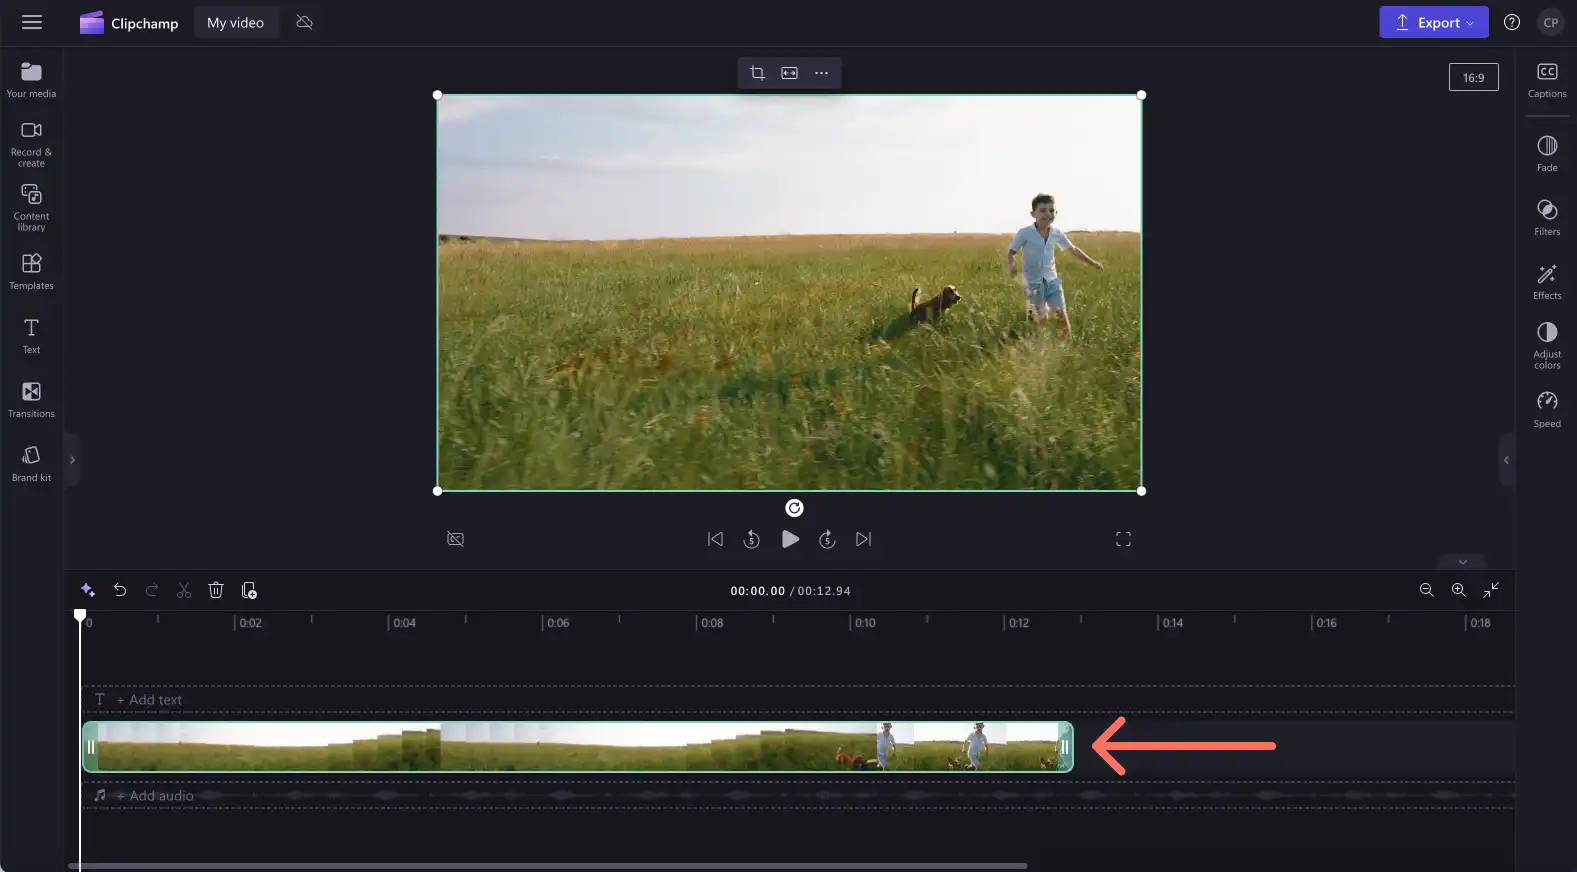Open the Captions panel

[1546, 80]
